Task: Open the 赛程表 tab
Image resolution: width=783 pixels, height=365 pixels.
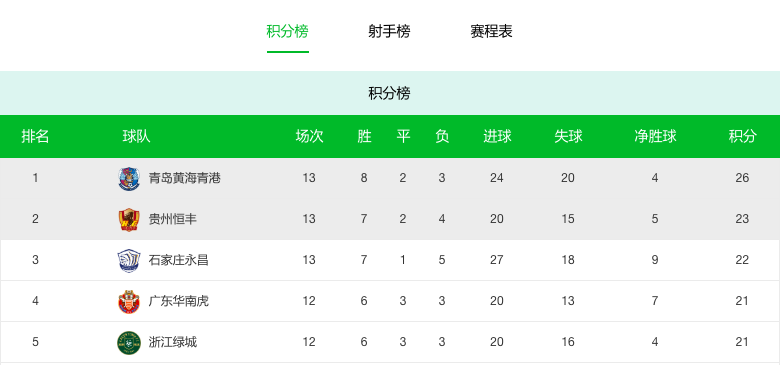Action: [491, 31]
